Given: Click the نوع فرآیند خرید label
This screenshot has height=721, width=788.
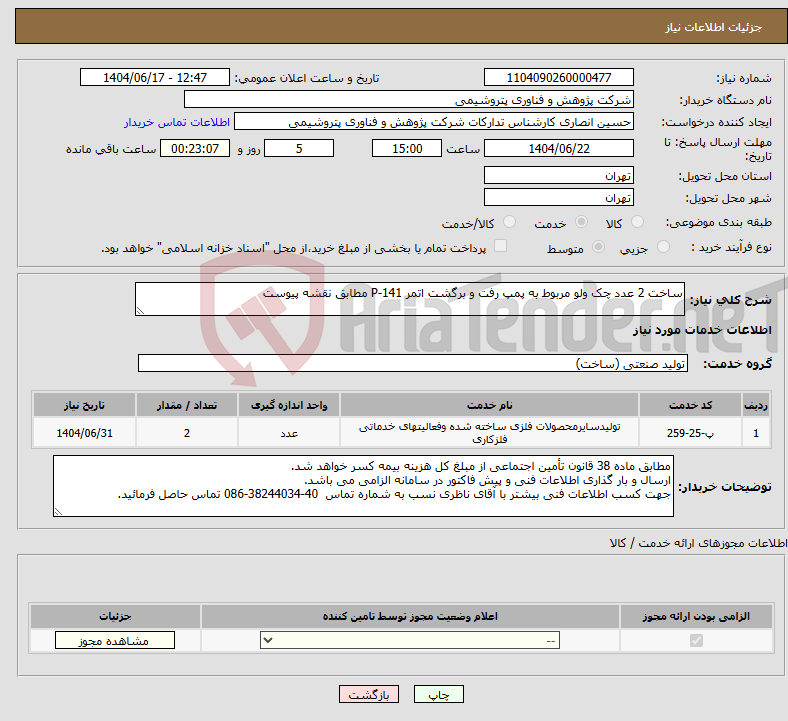Looking at the screenshot, I should pyautogui.click(x=731, y=246).
